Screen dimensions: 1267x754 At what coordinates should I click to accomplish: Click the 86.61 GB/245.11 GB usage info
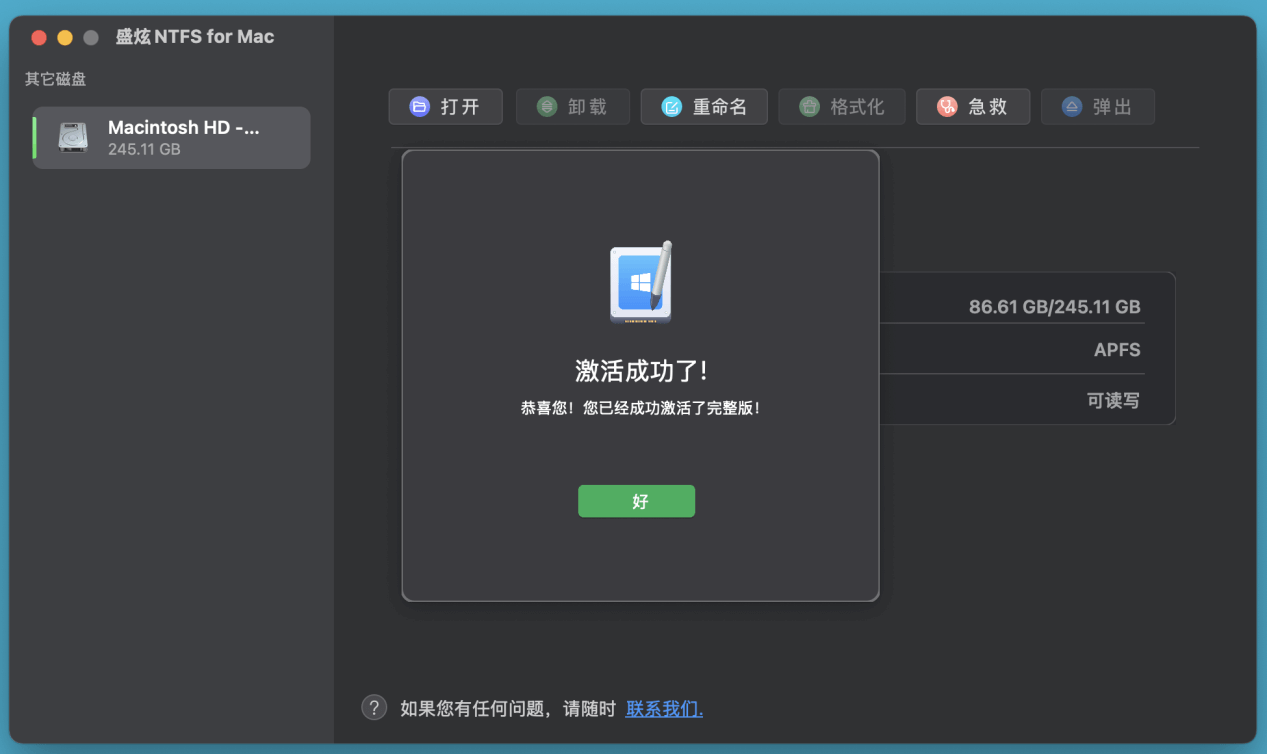click(1054, 306)
